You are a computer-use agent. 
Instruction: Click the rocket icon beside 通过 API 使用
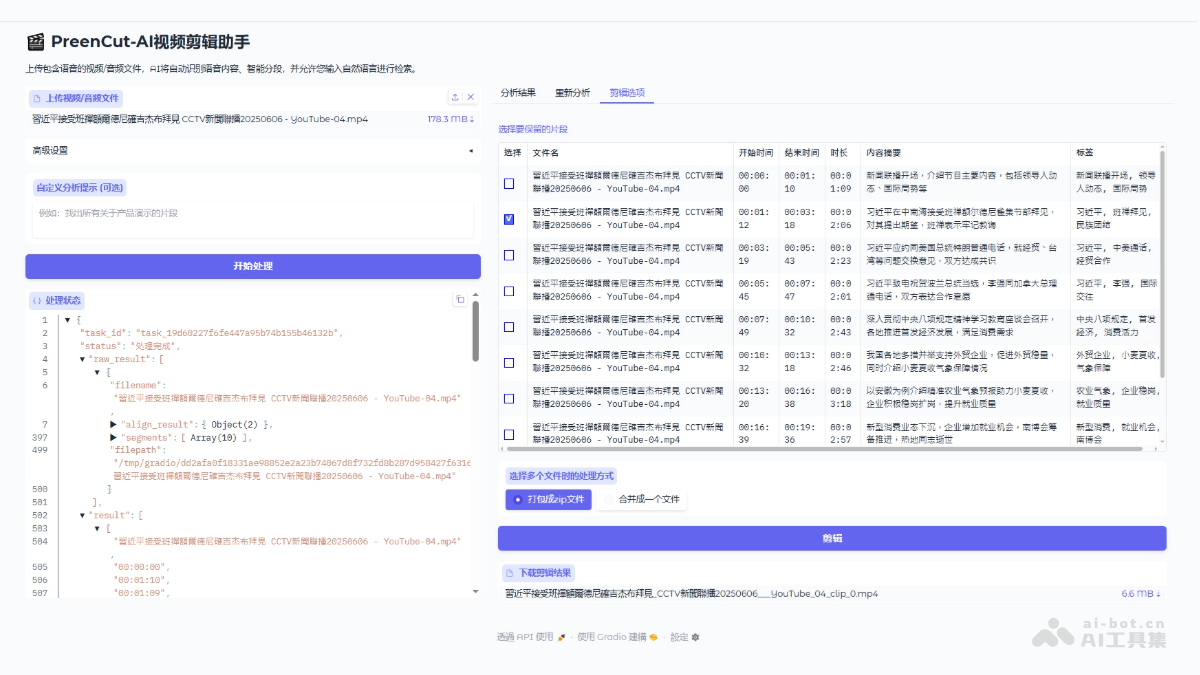click(561, 637)
